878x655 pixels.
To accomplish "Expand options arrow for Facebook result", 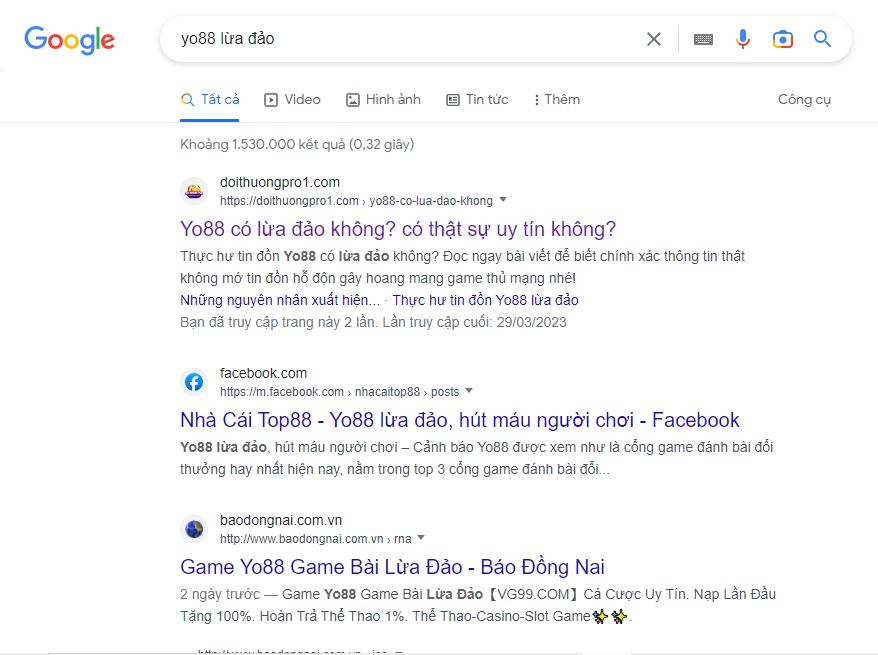I will click(469, 391).
